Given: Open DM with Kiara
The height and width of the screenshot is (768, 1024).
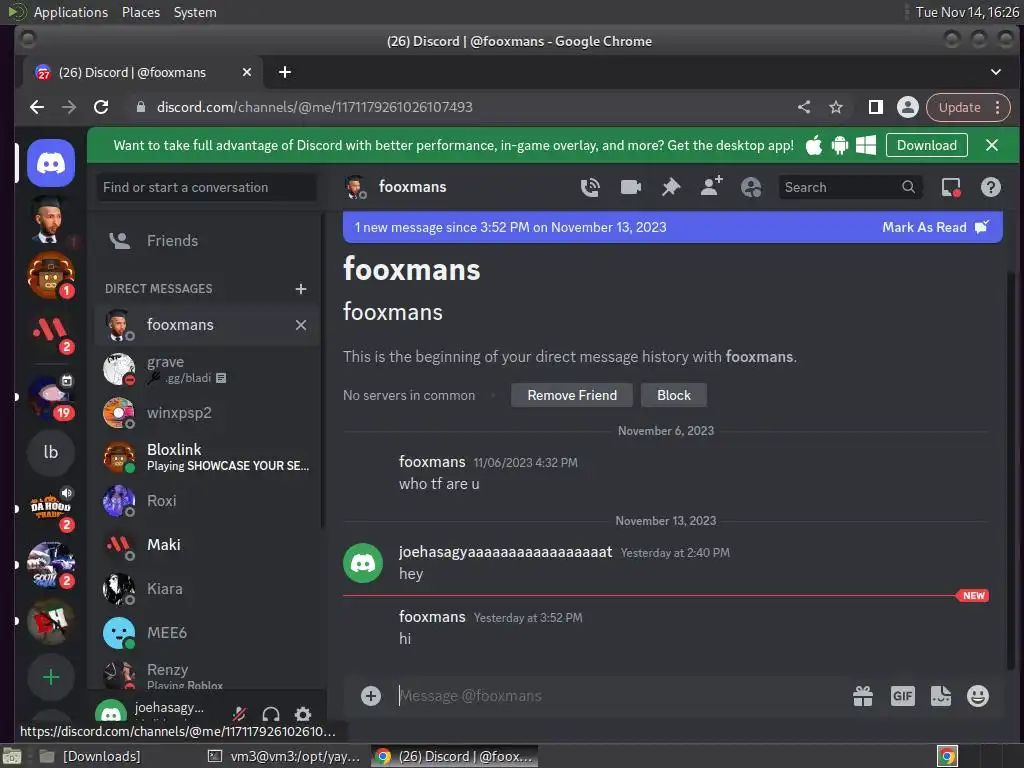Looking at the screenshot, I should click(x=207, y=588).
